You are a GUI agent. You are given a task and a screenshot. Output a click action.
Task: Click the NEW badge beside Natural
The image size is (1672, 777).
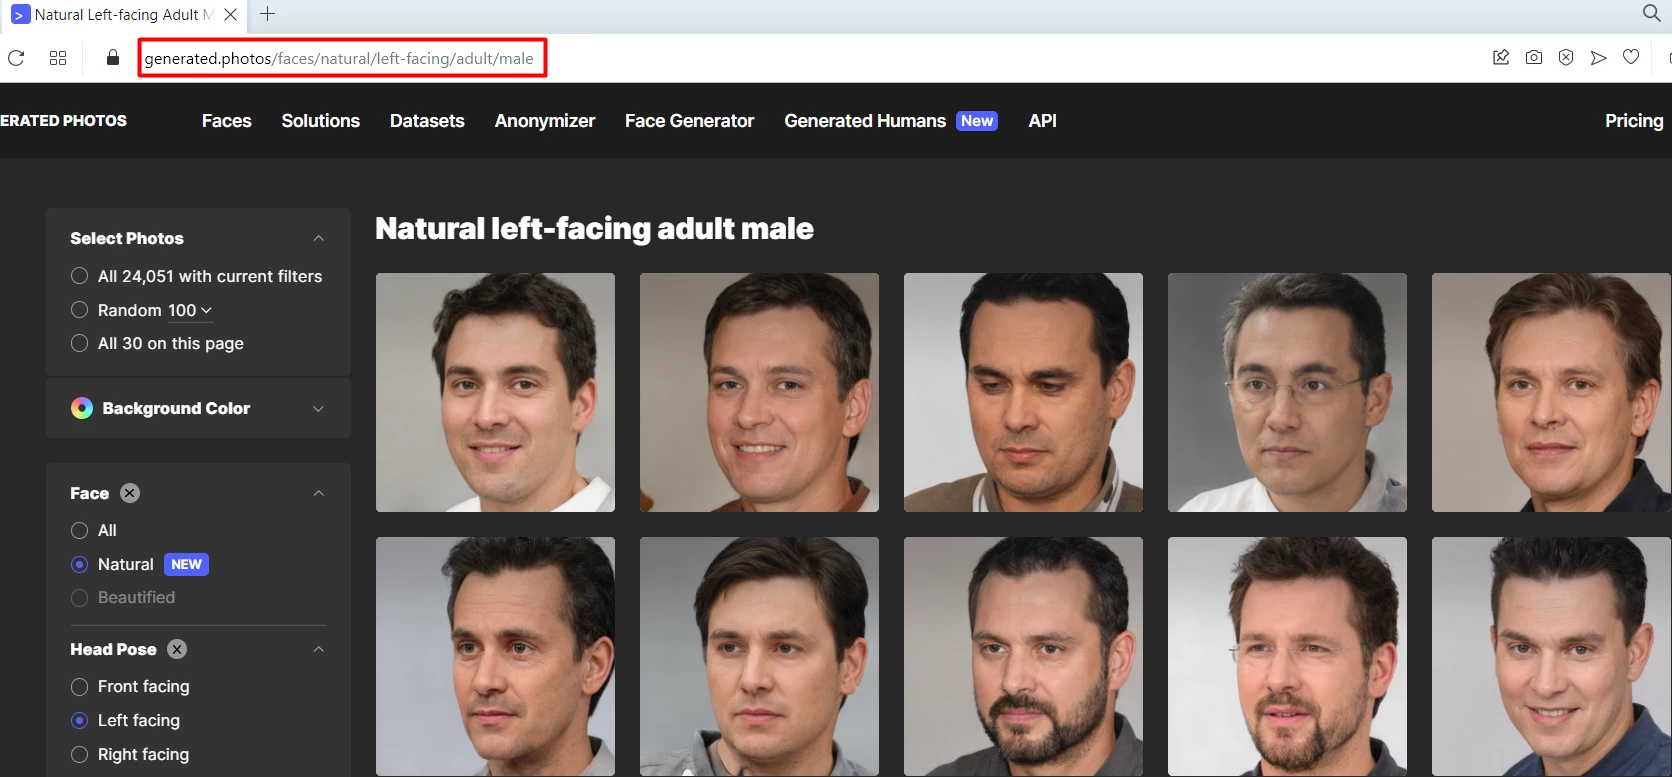point(186,564)
